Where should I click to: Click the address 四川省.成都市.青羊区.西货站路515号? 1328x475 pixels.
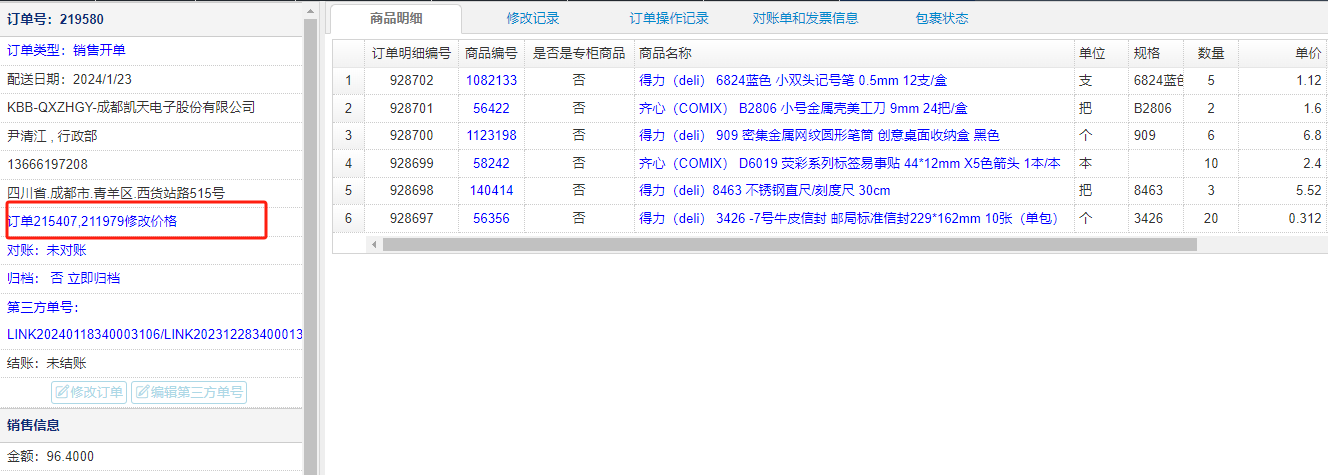point(116,193)
